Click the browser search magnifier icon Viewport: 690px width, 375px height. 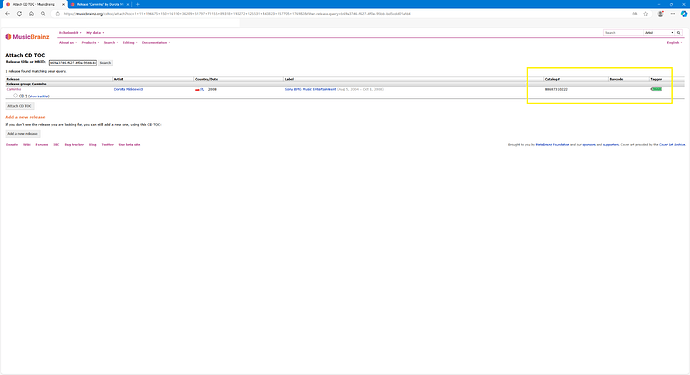click(43, 14)
